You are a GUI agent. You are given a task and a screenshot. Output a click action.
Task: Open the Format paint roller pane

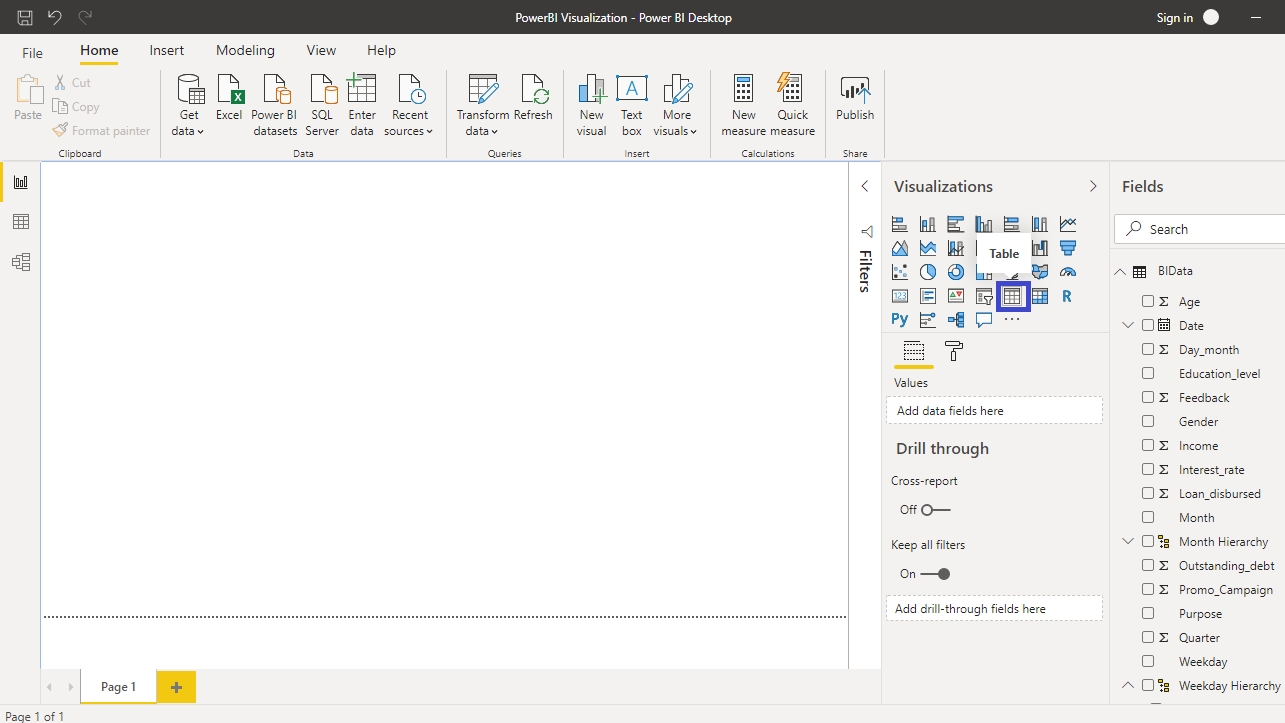pyautogui.click(x=953, y=351)
